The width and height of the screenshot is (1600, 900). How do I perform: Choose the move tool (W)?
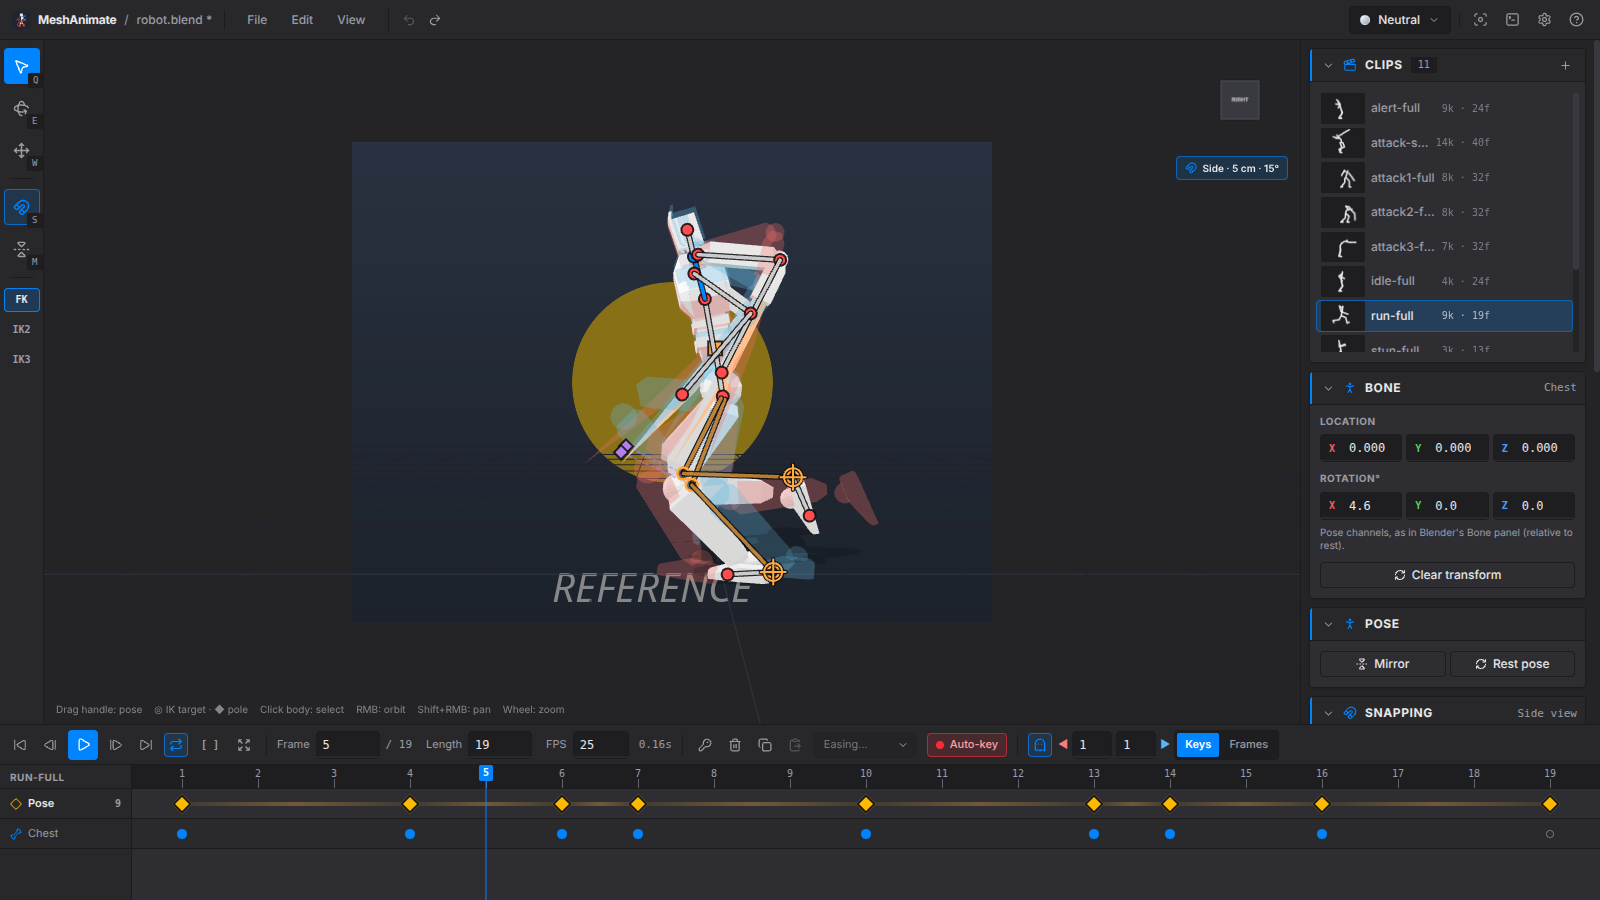(x=22, y=150)
